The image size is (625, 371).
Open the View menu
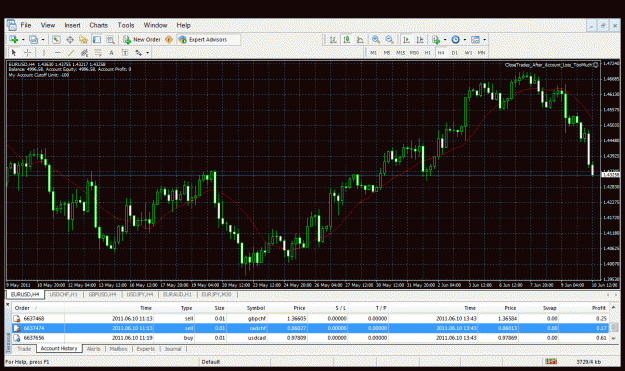(x=48, y=25)
